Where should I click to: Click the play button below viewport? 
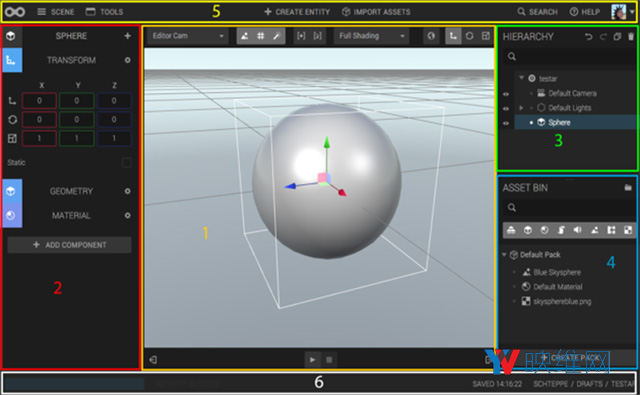pyautogui.click(x=312, y=360)
